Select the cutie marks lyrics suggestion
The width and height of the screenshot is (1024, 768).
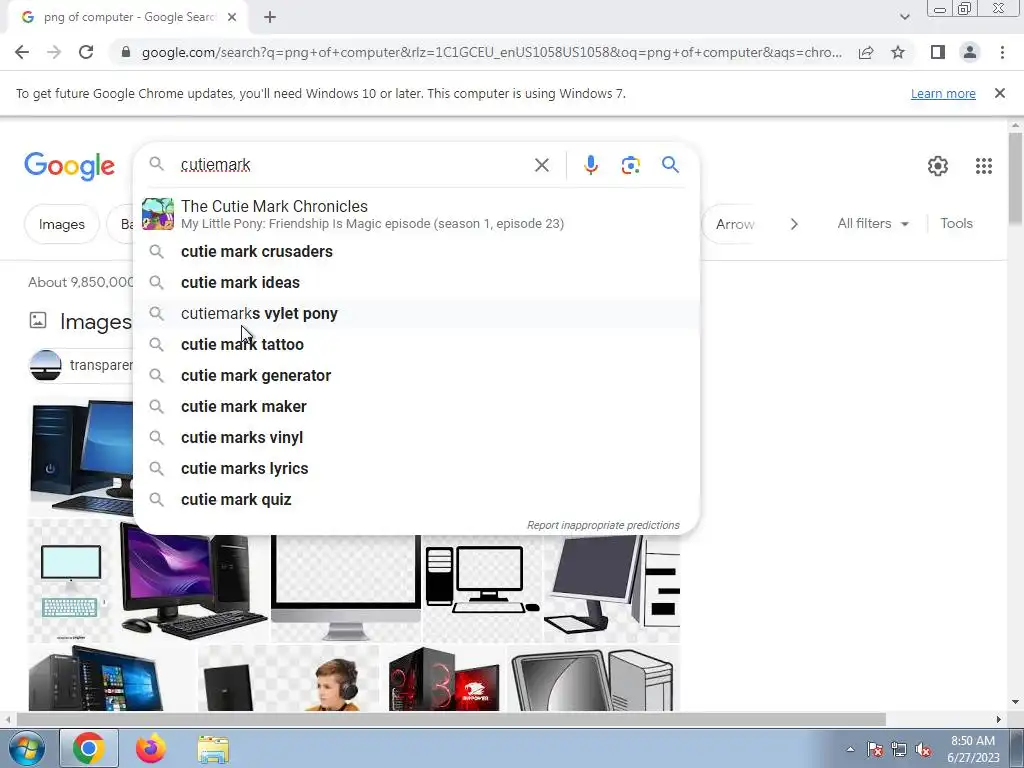click(x=416, y=468)
